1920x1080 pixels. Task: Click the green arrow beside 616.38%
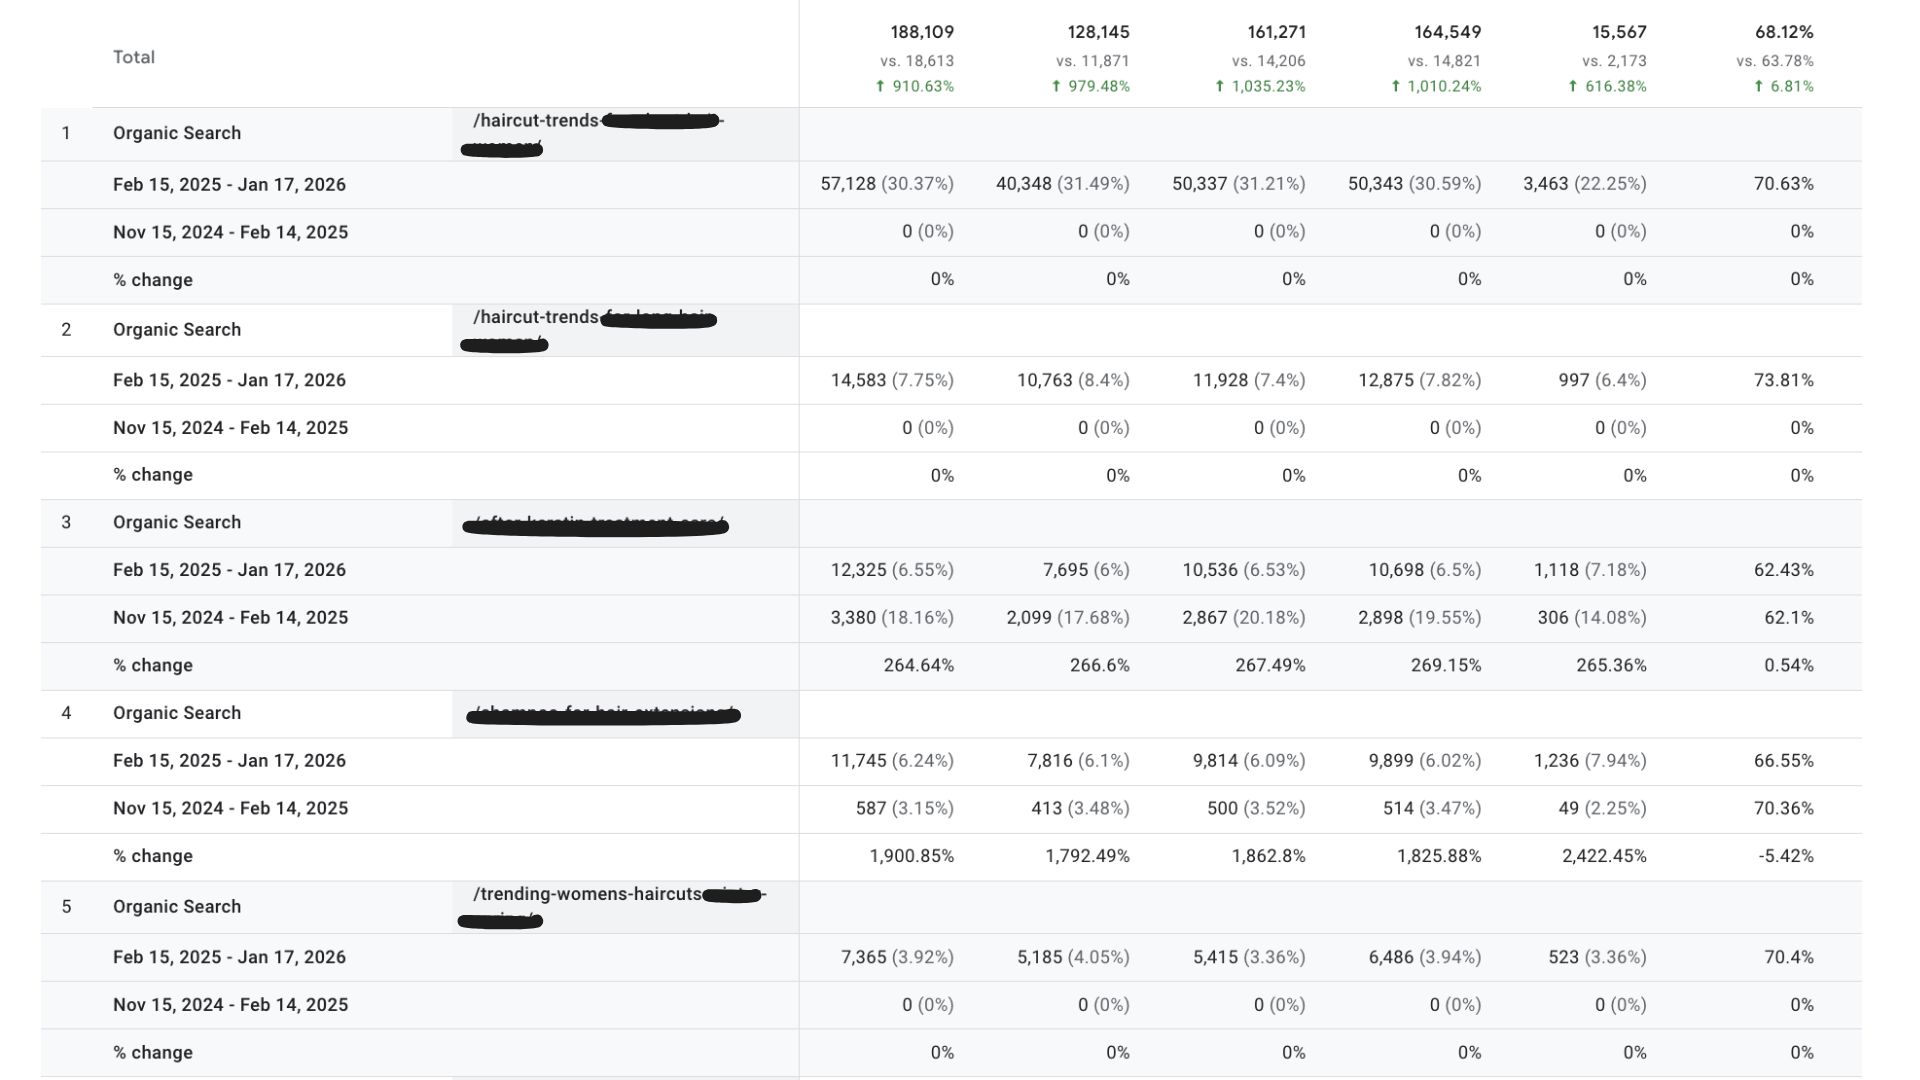click(x=1572, y=87)
